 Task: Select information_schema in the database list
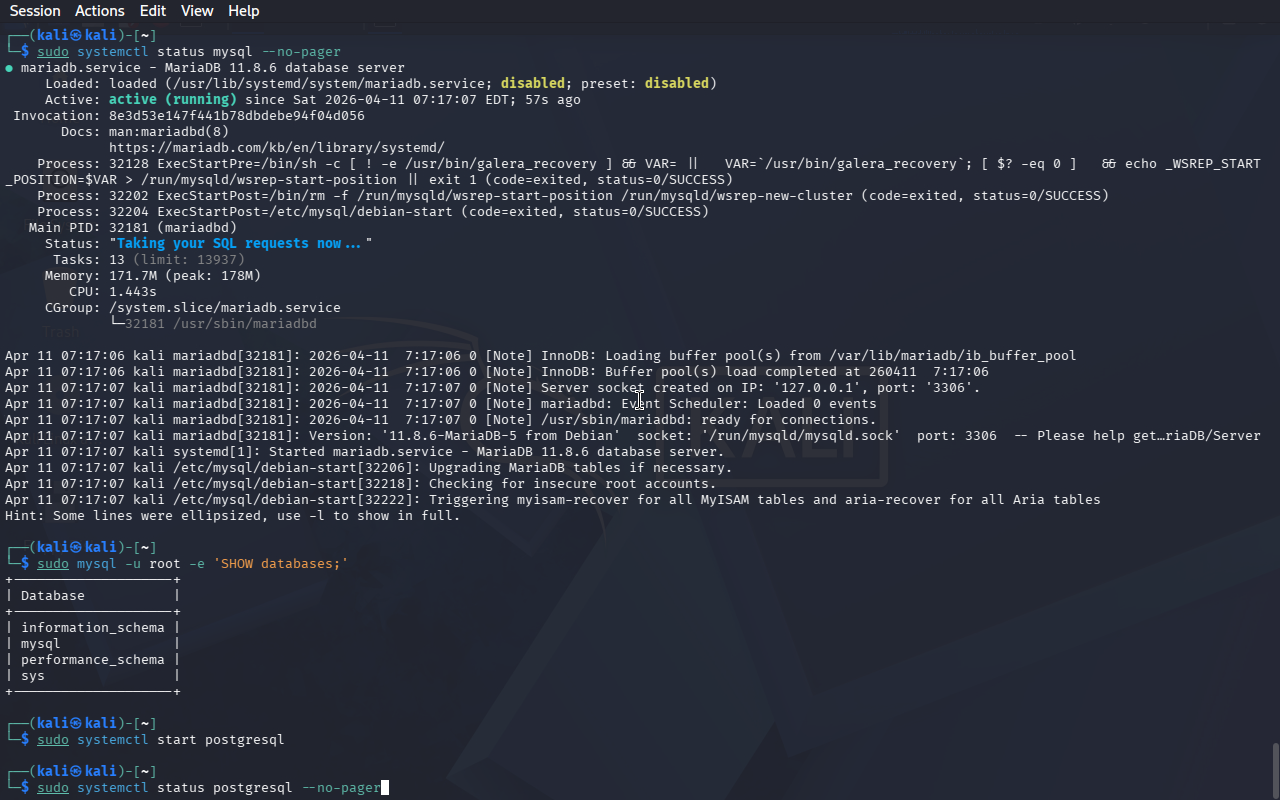(92, 628)
